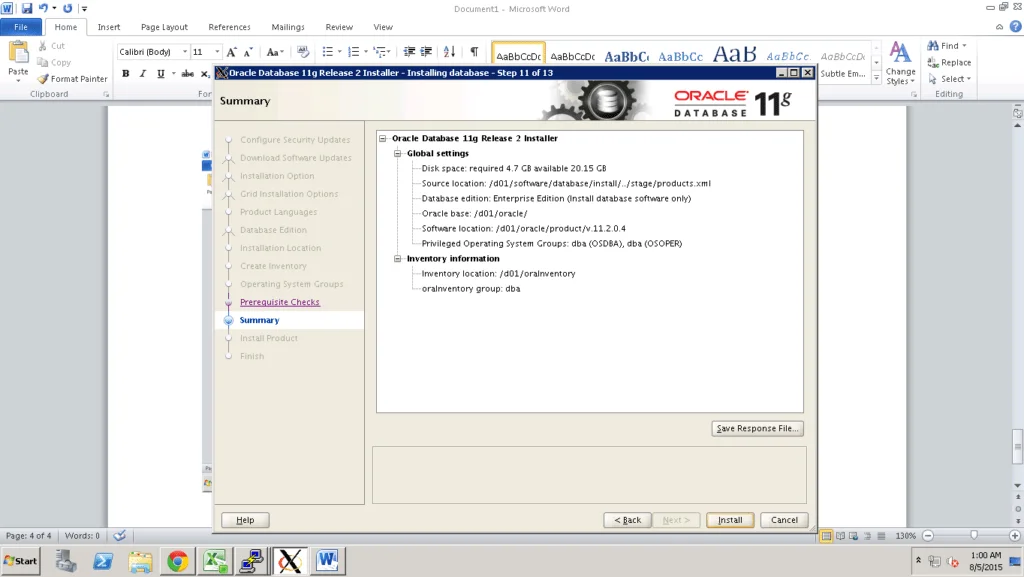Open the font size dropdown

pos(217,52)
